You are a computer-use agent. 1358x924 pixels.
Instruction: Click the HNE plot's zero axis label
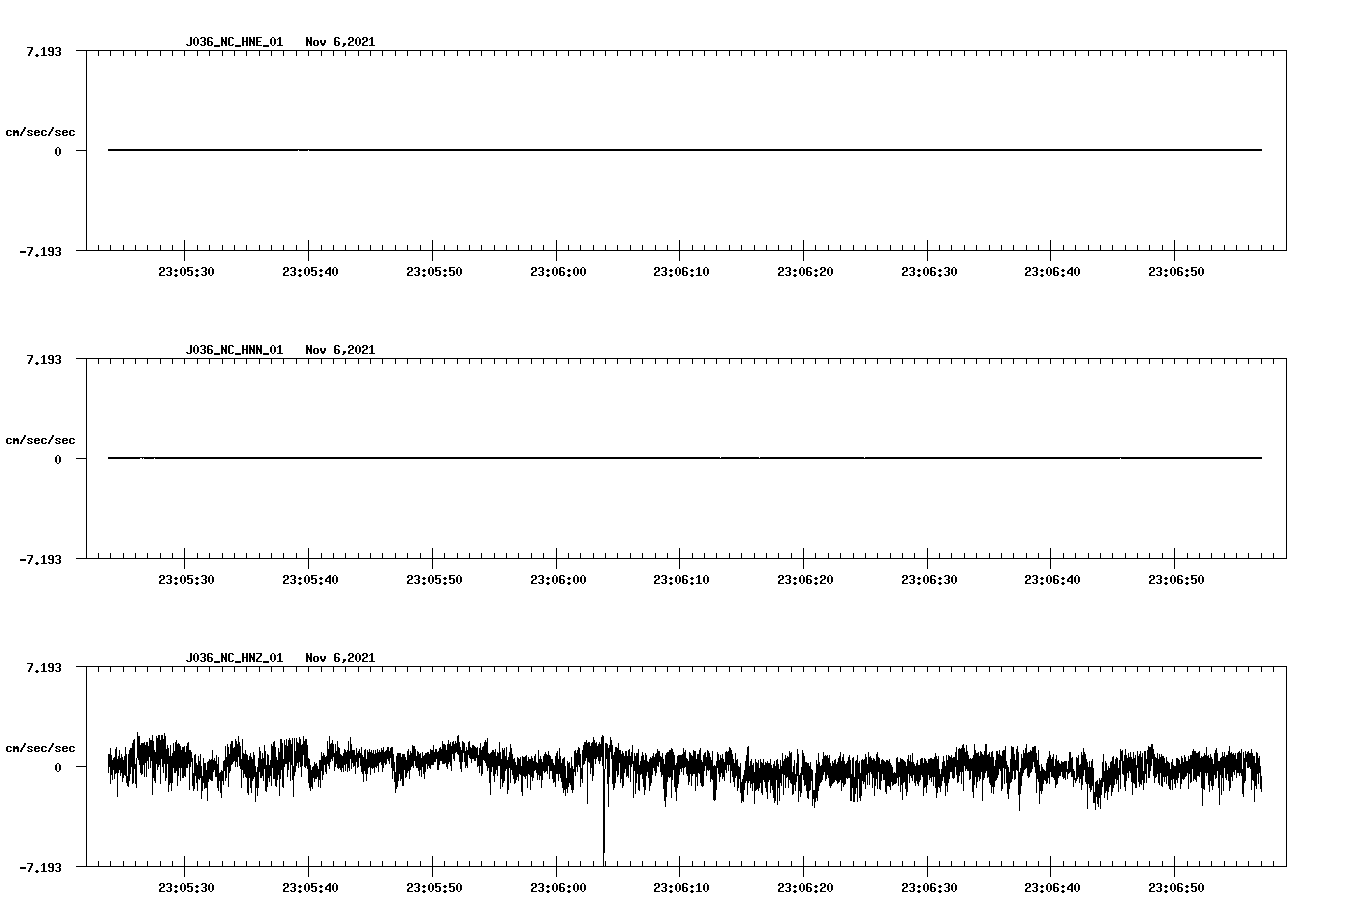pyautogui.click(x=58, y=151)
